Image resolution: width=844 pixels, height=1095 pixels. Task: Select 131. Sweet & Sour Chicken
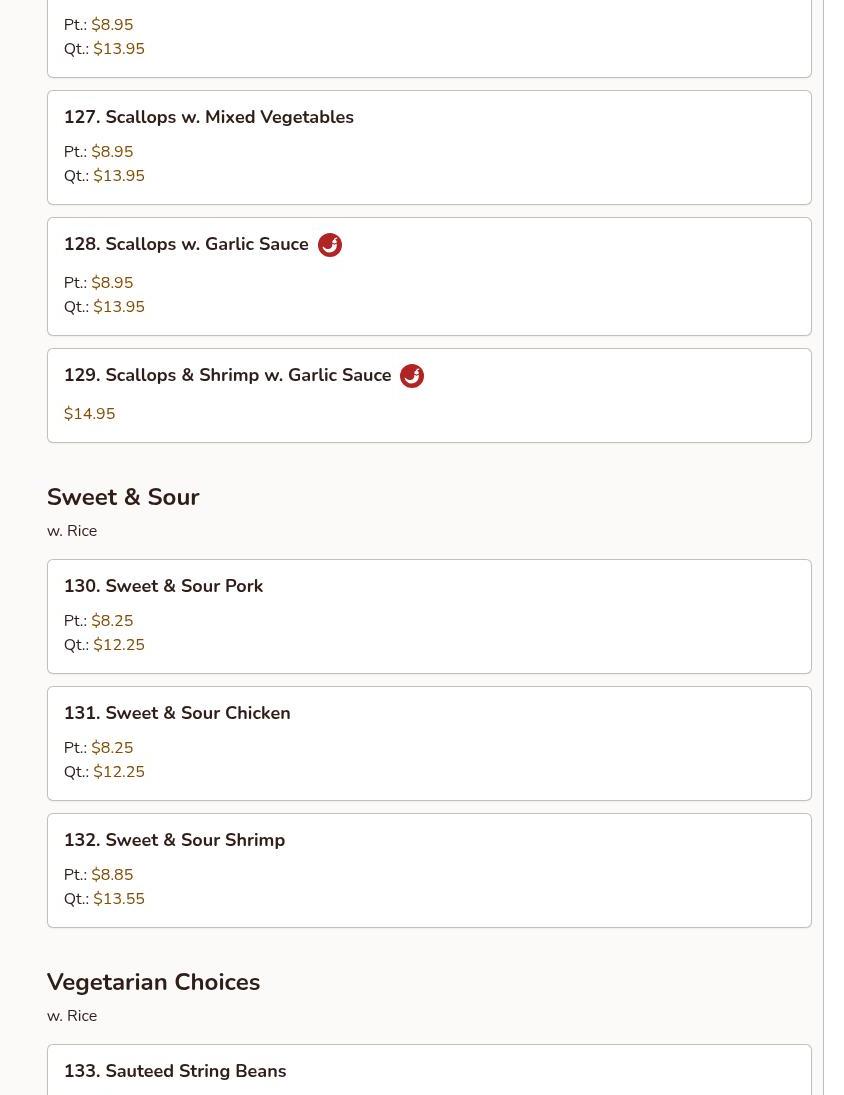click(x=177, y=713)
